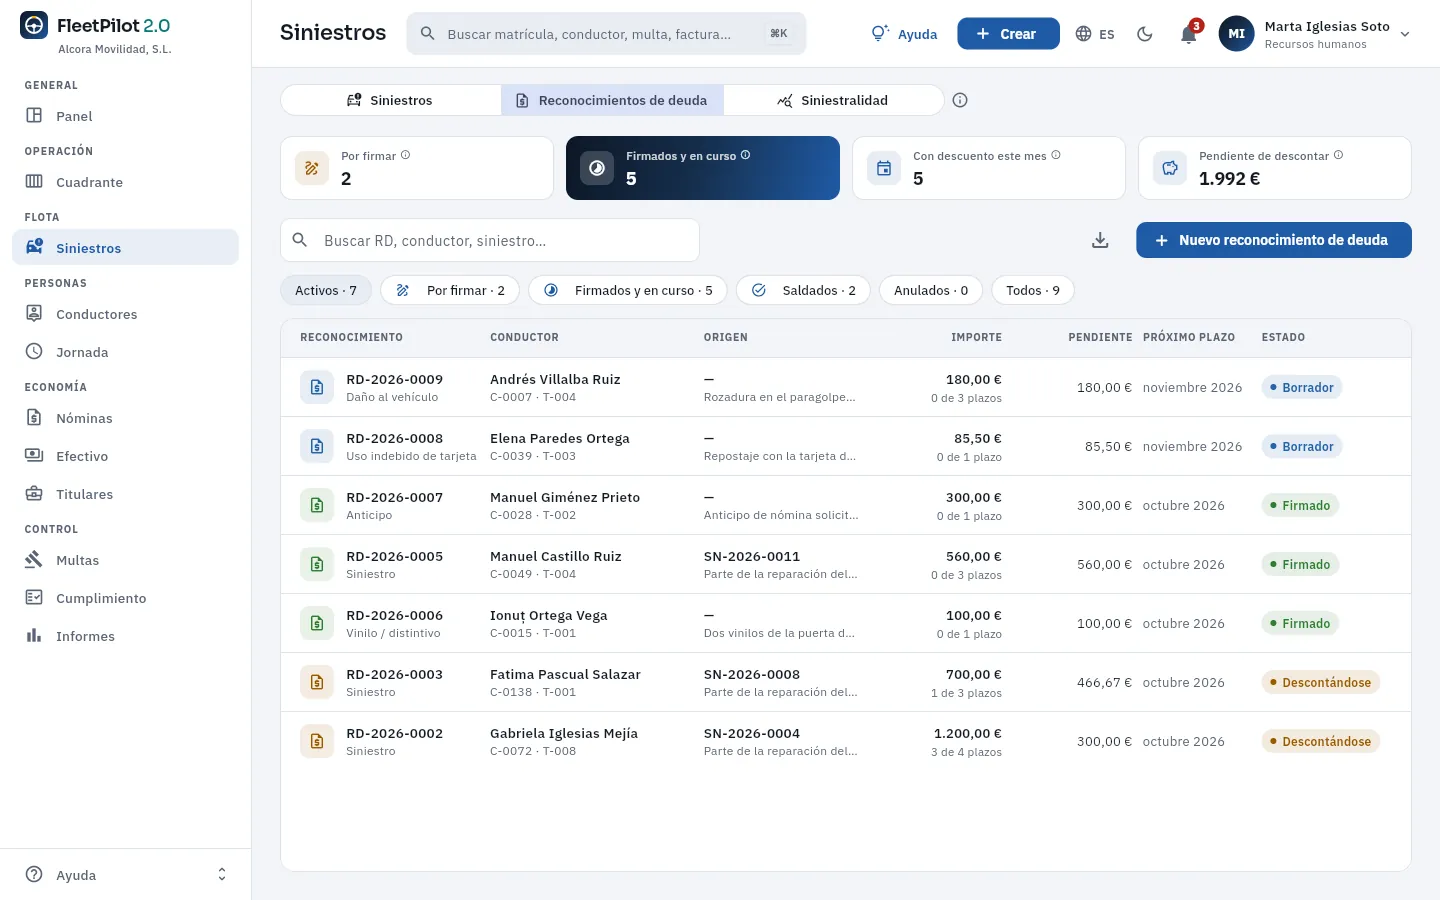Switch to the Siniestralidad tab
This screenshot has width=1440, height=900.
click(x=833, y=100)
